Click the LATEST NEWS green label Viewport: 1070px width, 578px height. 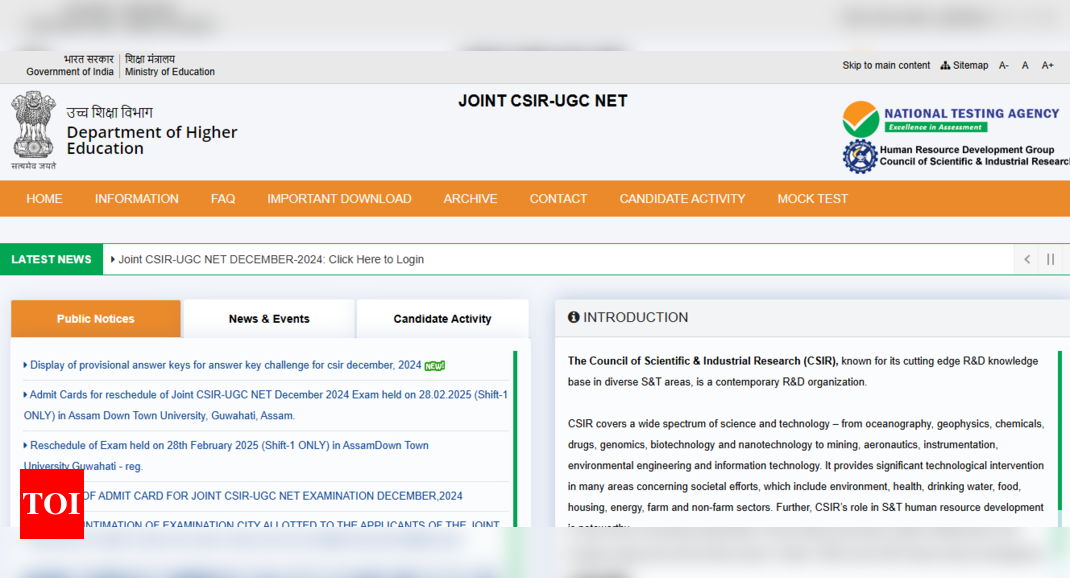[x=51, y=259]
